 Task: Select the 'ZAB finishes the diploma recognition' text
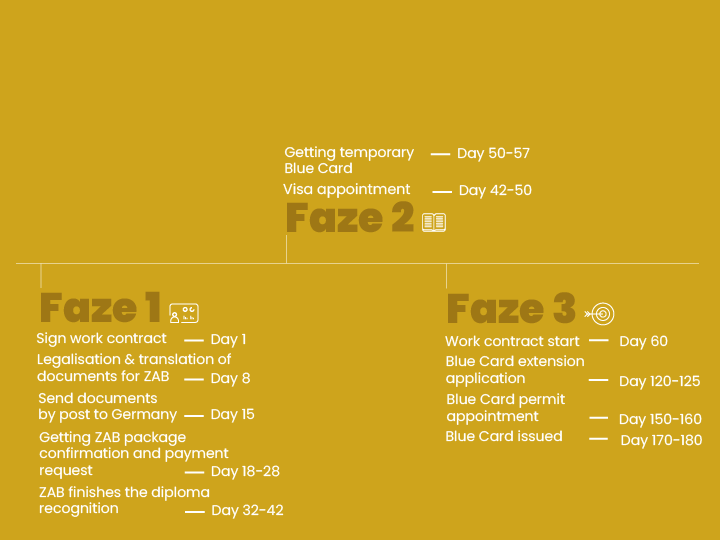tap(124, 500)
